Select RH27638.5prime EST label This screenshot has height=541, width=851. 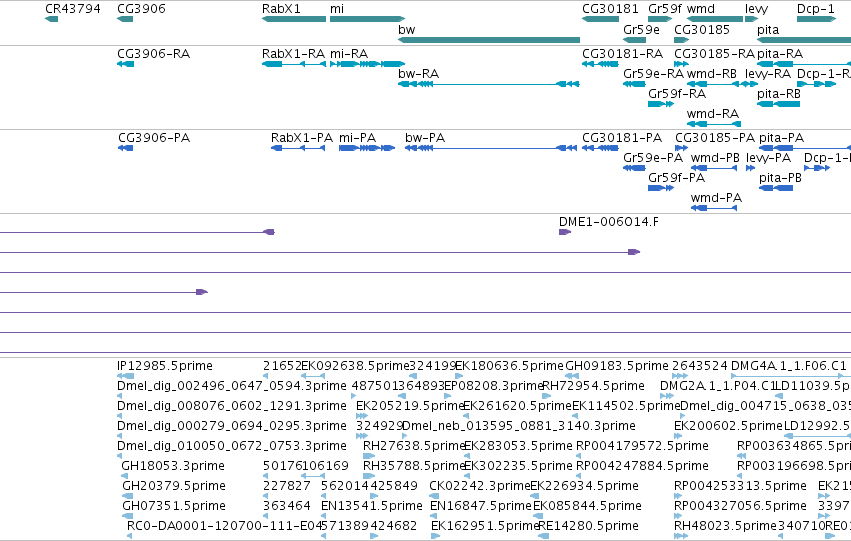[414, 447]
